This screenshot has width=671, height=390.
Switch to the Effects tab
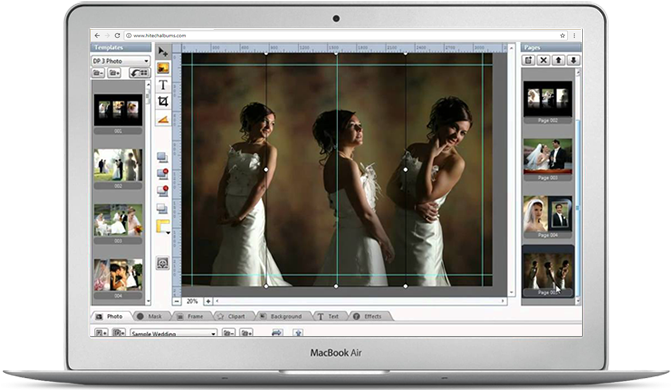pyautogui.click(x=369, y=316)
